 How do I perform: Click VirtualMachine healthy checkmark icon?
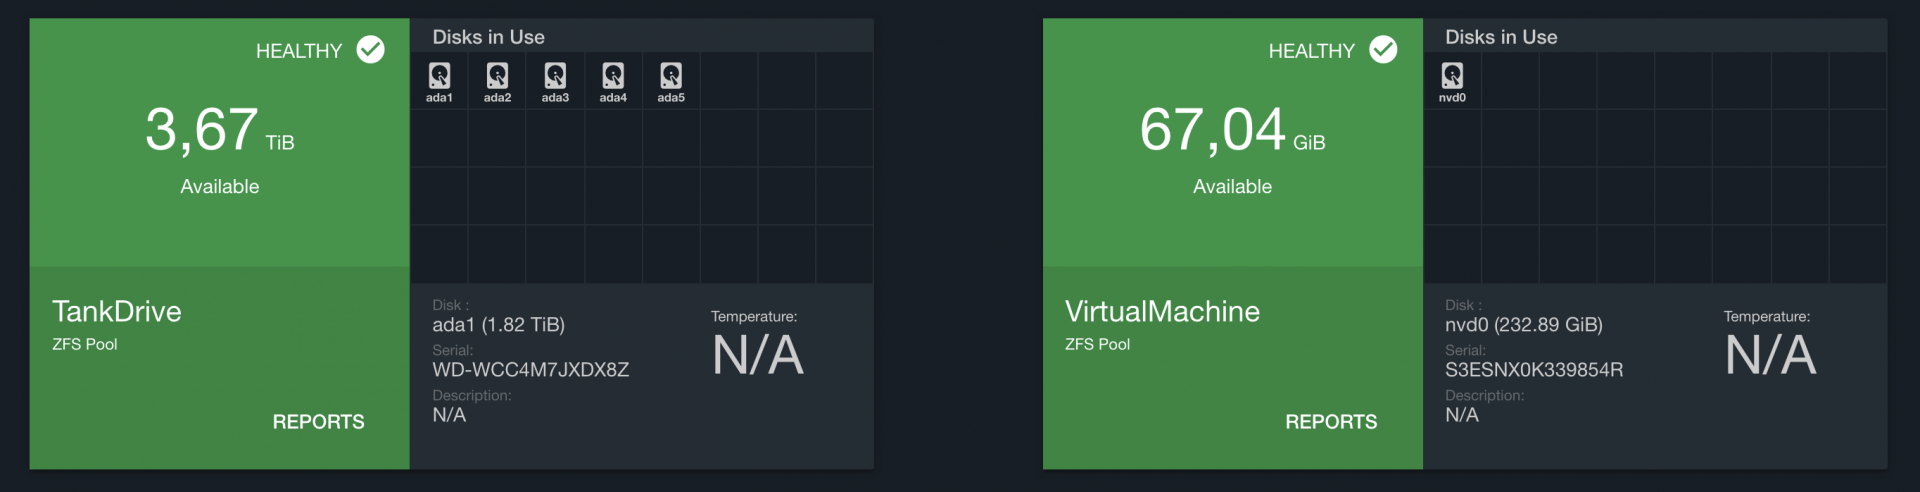(x=1383, y=50)
